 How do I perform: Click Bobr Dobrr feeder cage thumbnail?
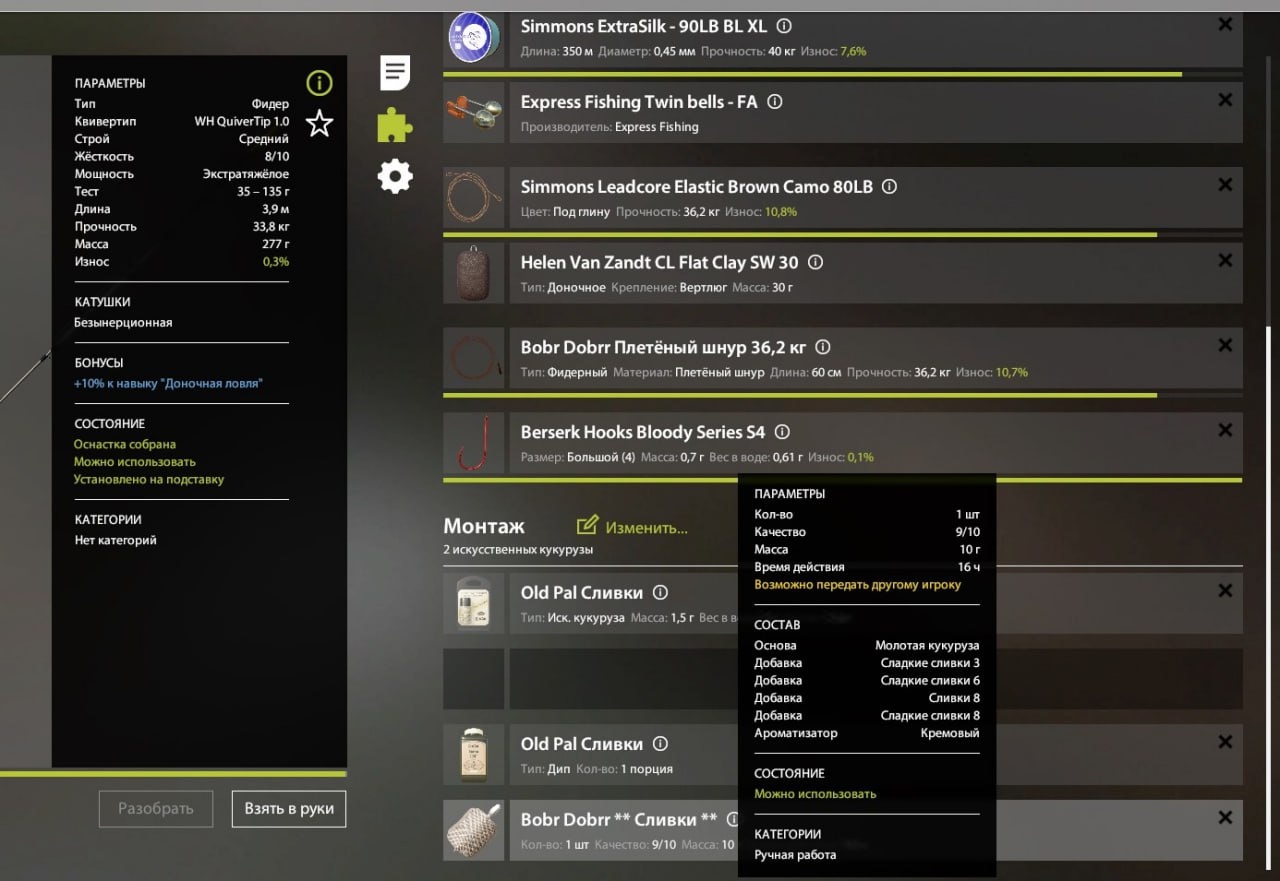click(474, 830)
